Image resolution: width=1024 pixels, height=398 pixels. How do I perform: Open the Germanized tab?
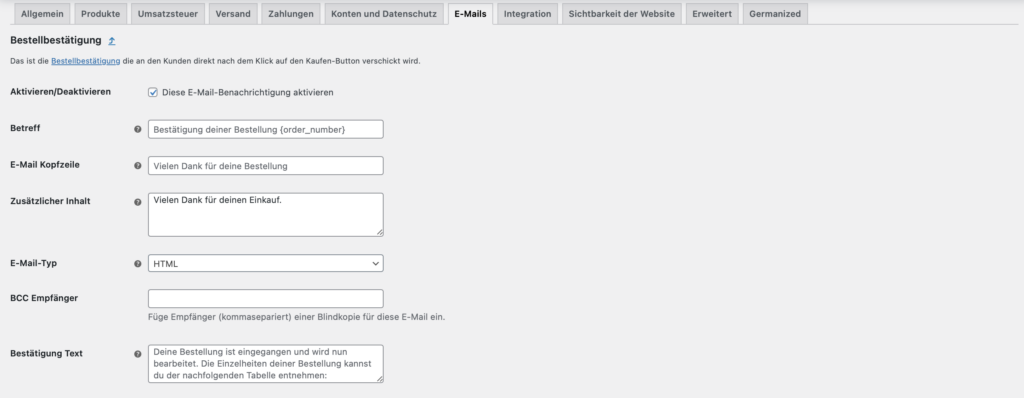click(x=775, y=14)
